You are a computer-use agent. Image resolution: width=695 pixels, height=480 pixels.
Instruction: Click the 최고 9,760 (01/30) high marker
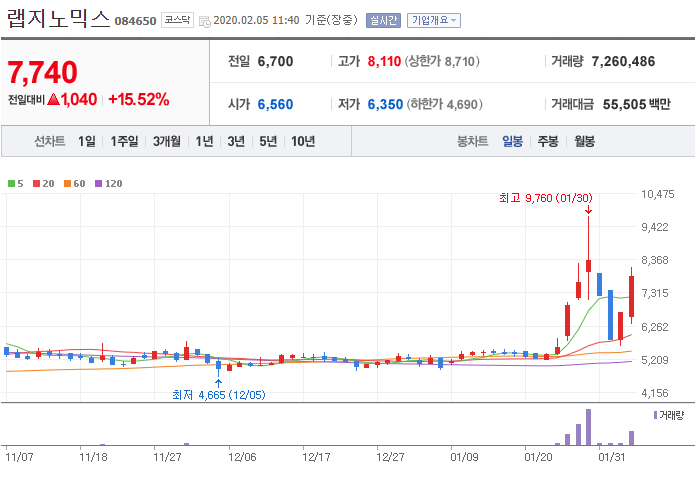pyautogui.click(x=546, y=198)
